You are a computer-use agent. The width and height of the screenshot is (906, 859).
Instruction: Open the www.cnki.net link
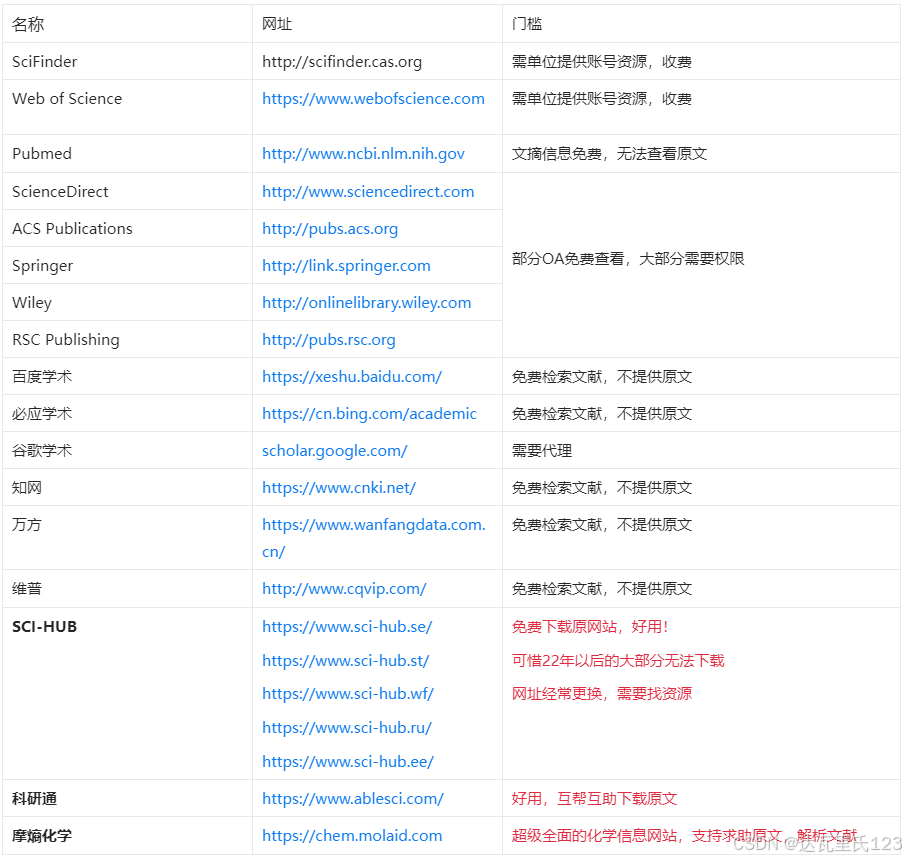pos(339,488)
